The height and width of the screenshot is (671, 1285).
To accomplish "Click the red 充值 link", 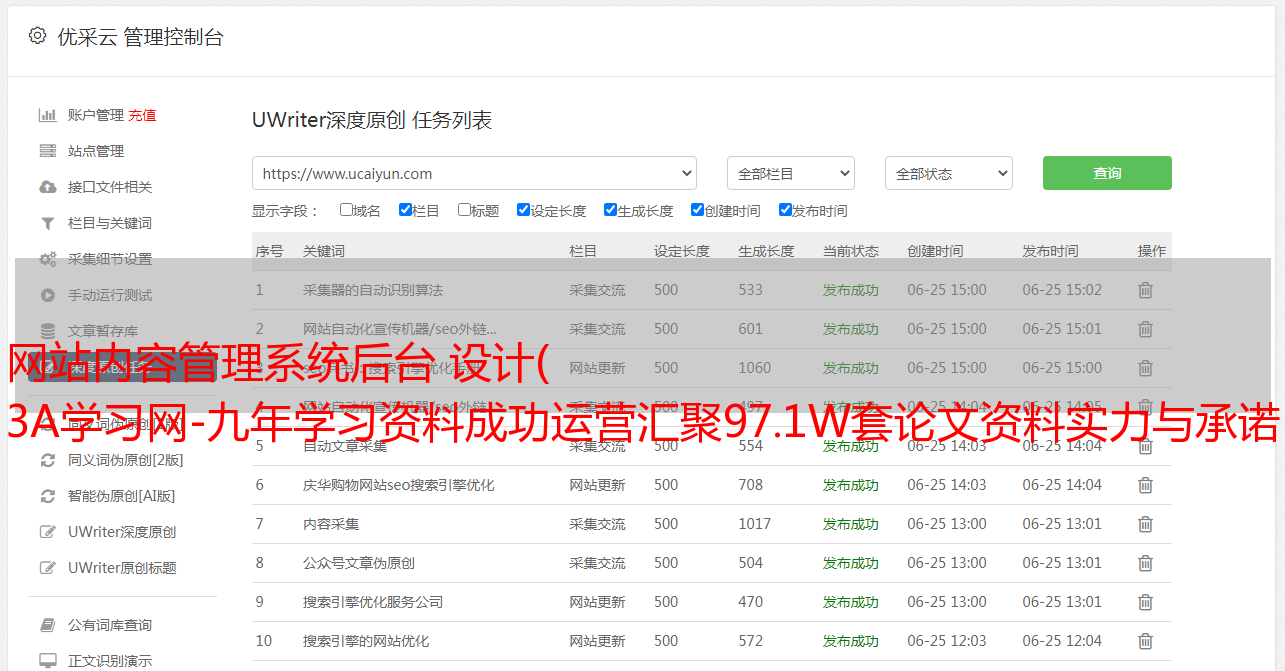I will tap(142, 115).
